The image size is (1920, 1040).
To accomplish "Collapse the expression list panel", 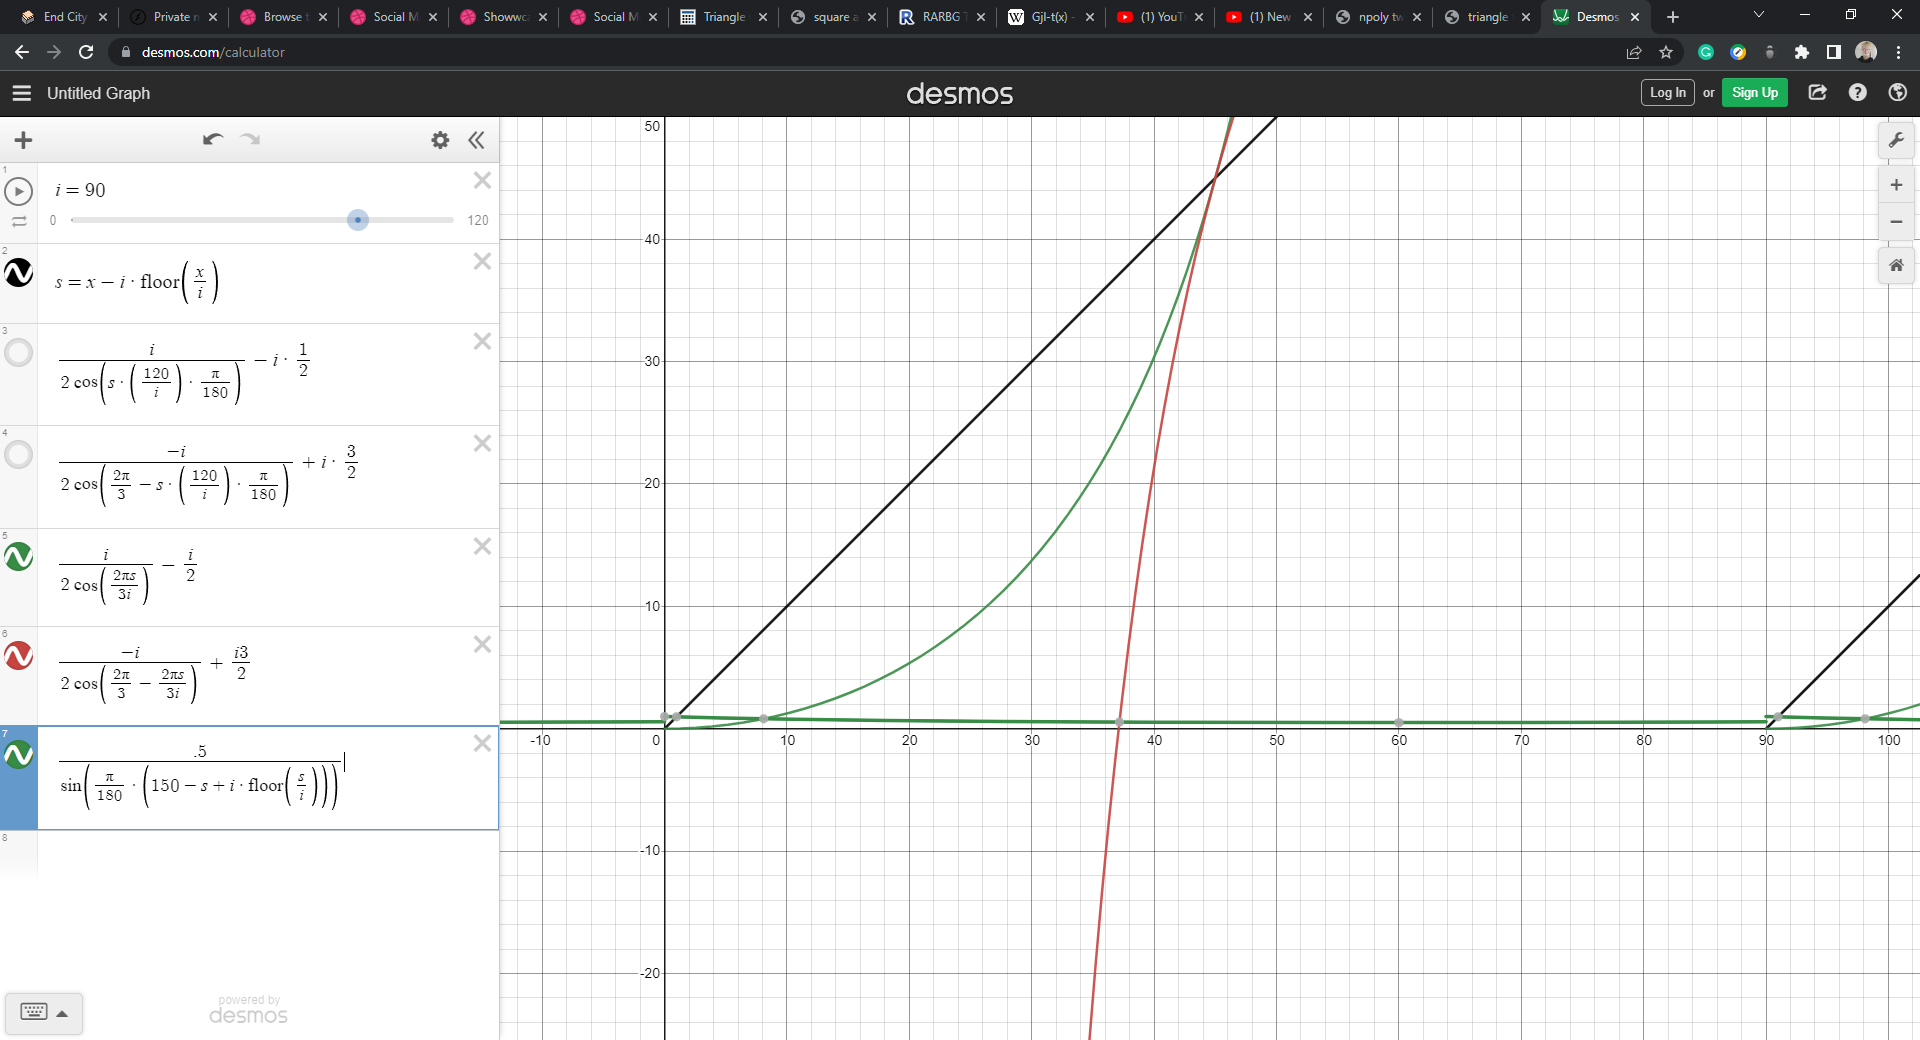I will click(477, 140).
